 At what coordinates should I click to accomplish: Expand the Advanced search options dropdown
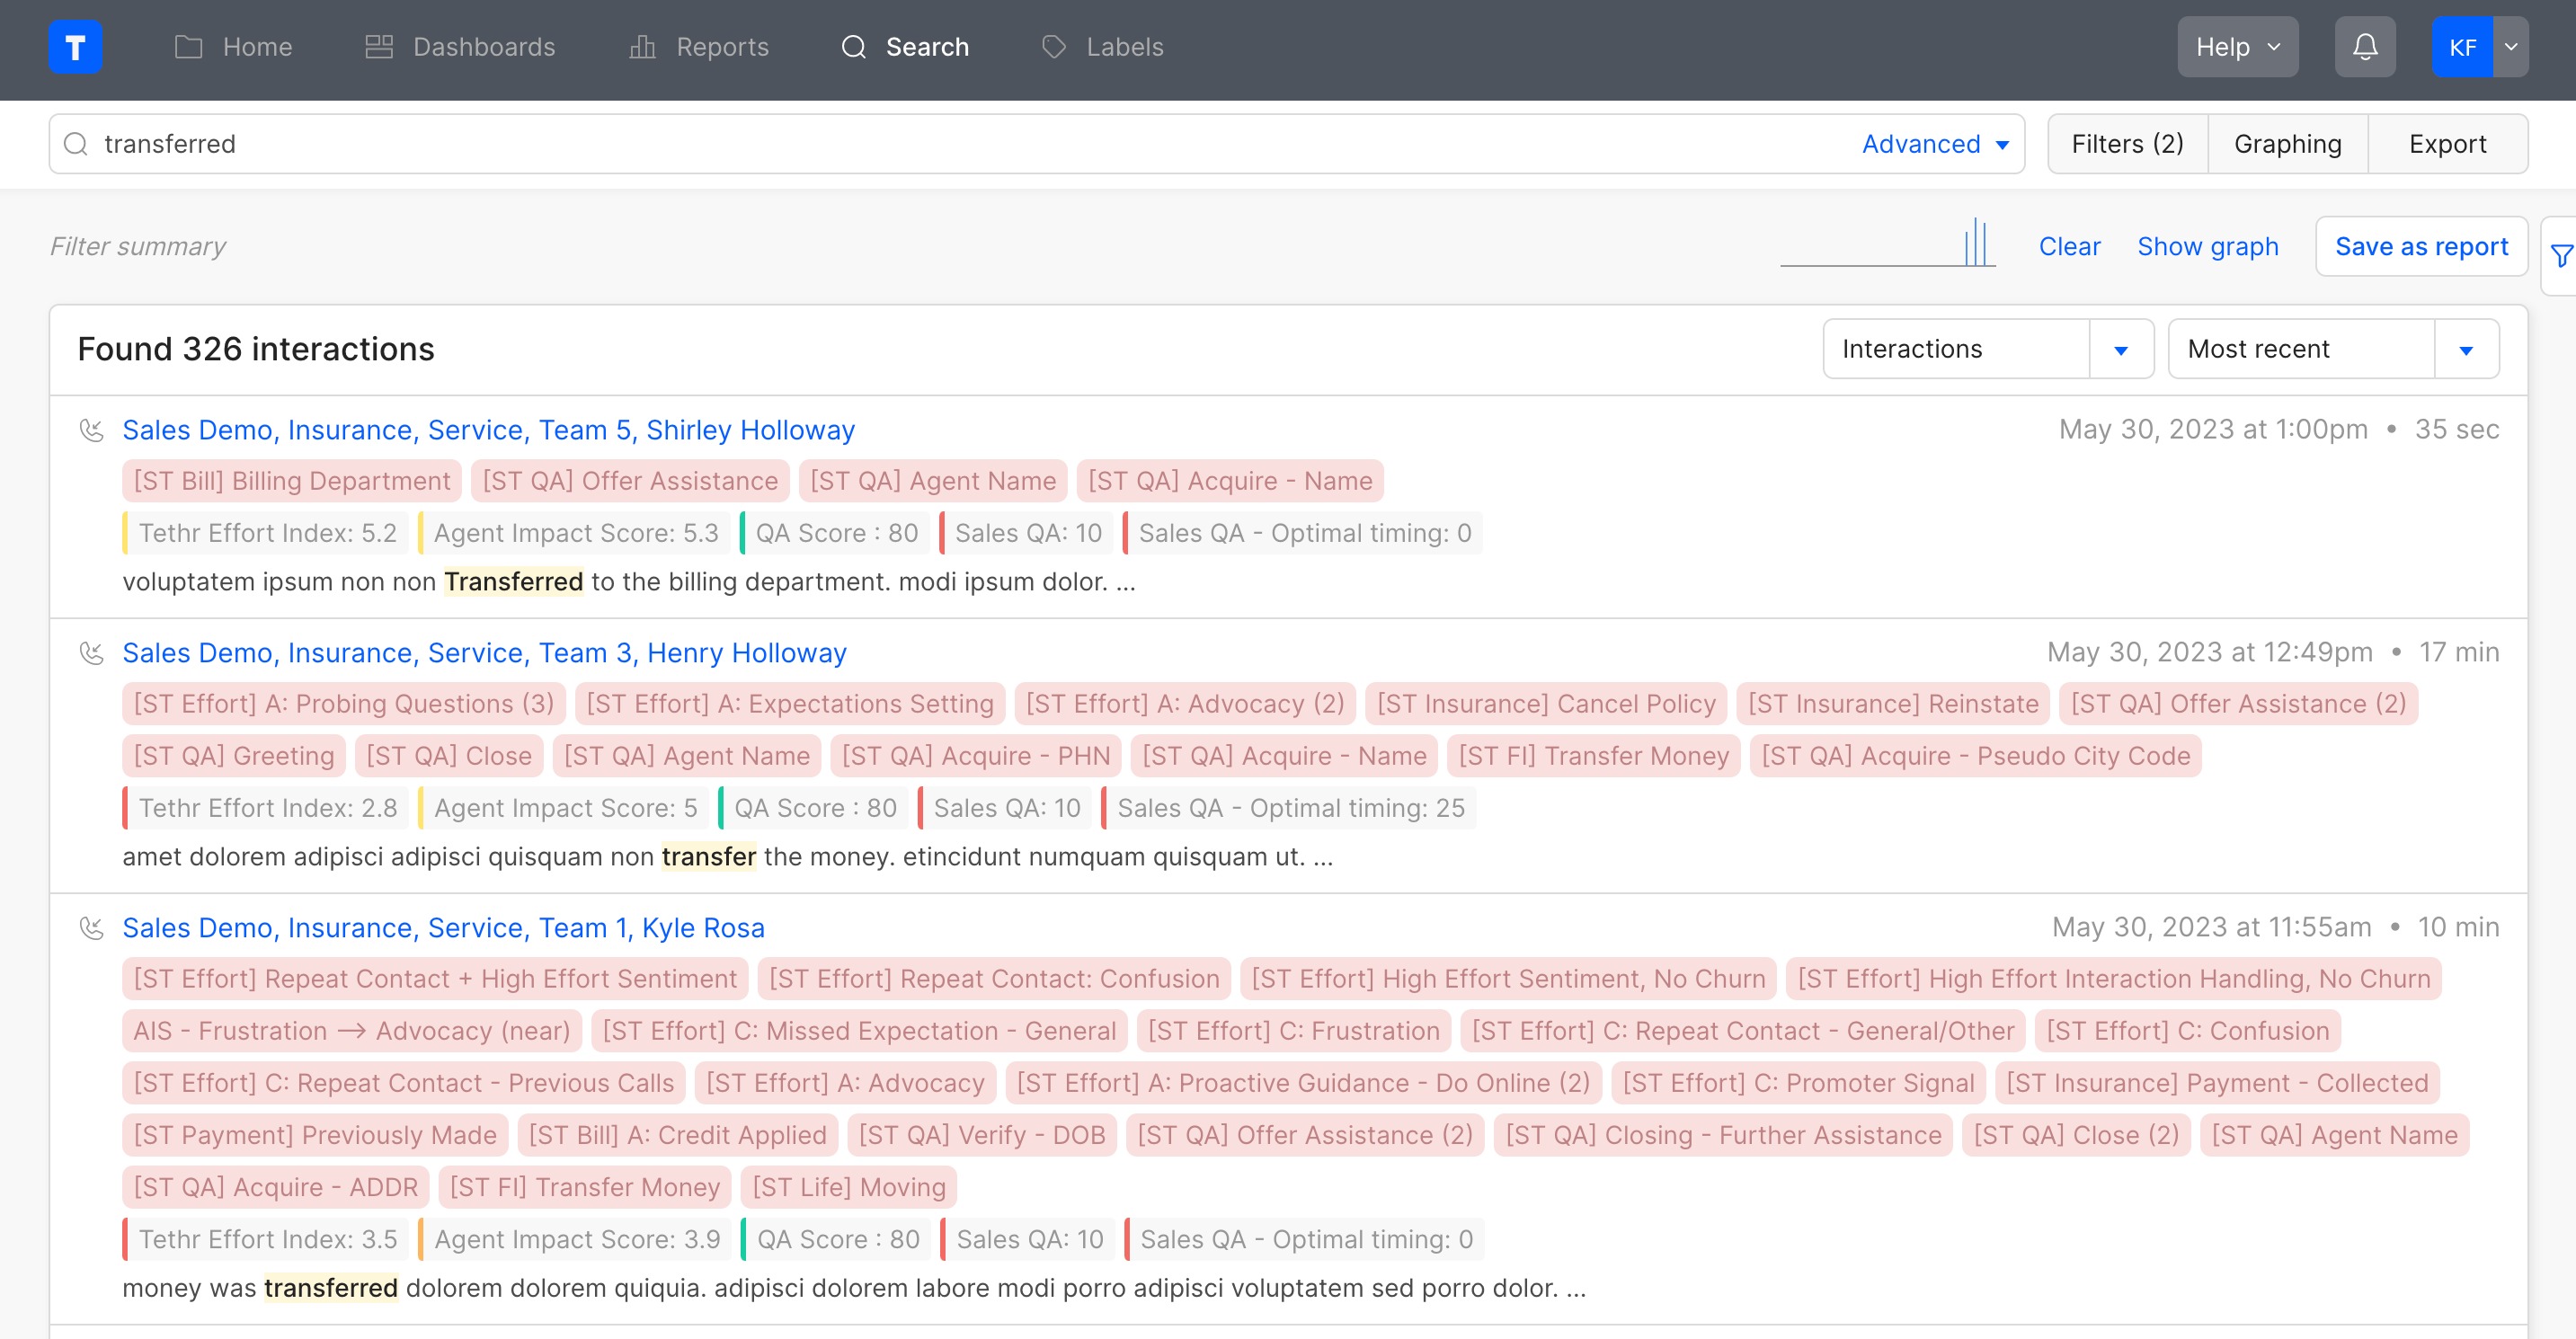(1935, 143)
